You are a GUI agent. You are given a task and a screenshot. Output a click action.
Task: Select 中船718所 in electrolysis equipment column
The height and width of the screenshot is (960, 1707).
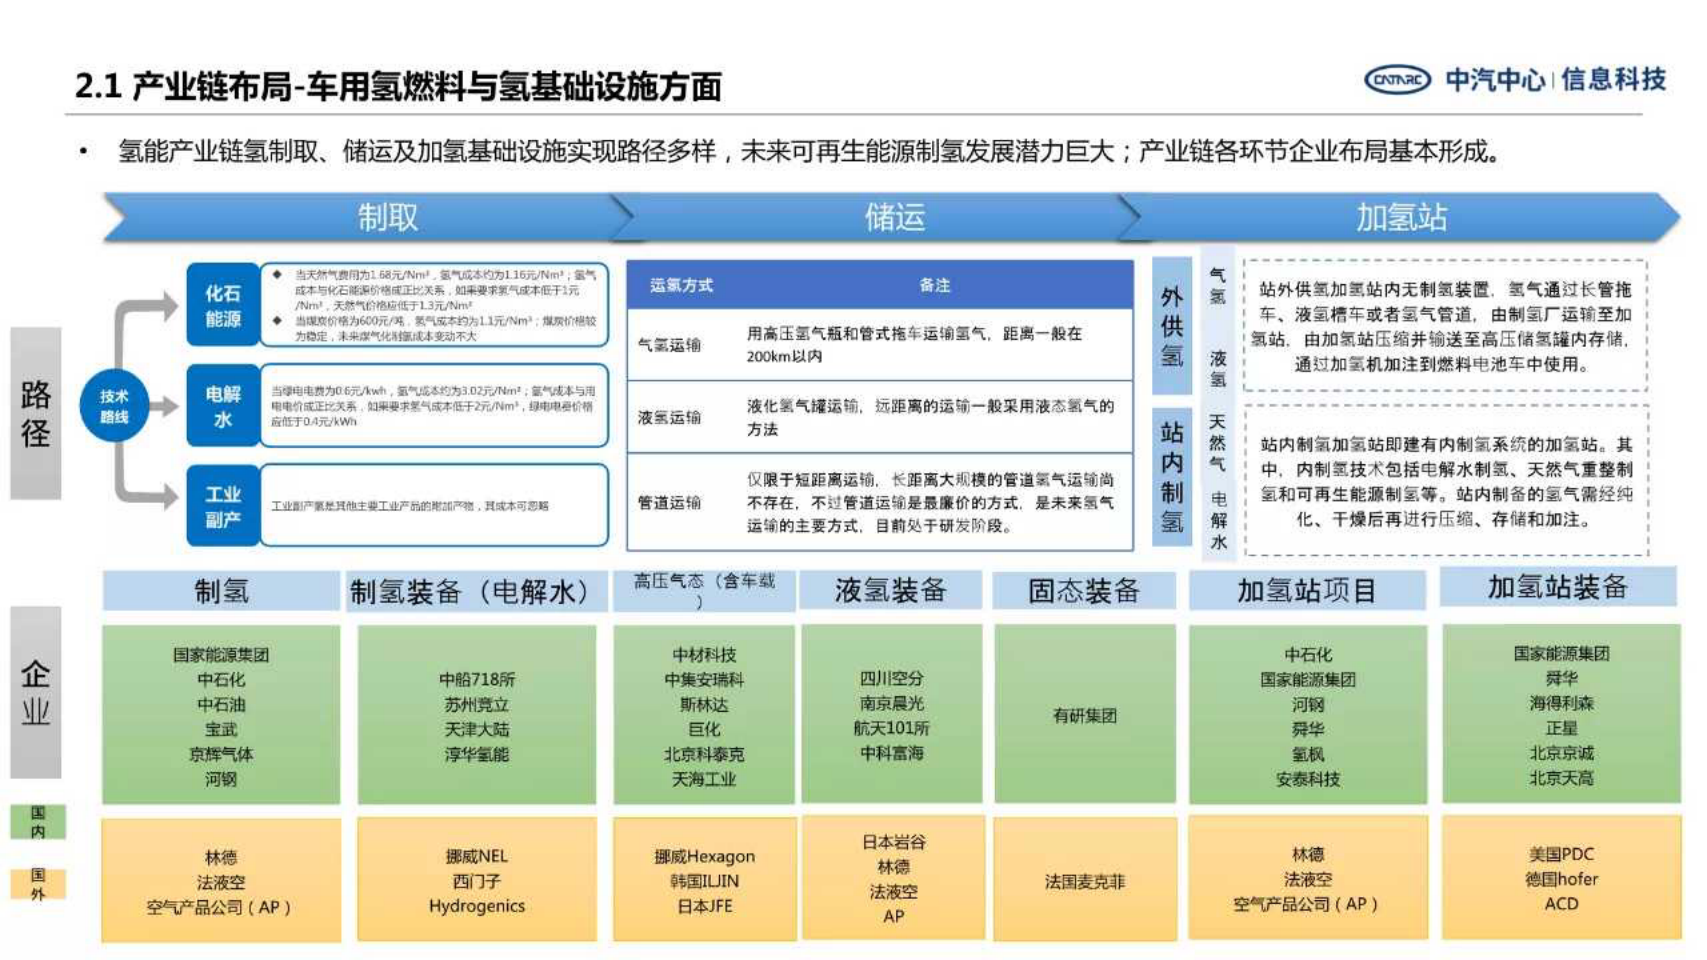point(477,679)
